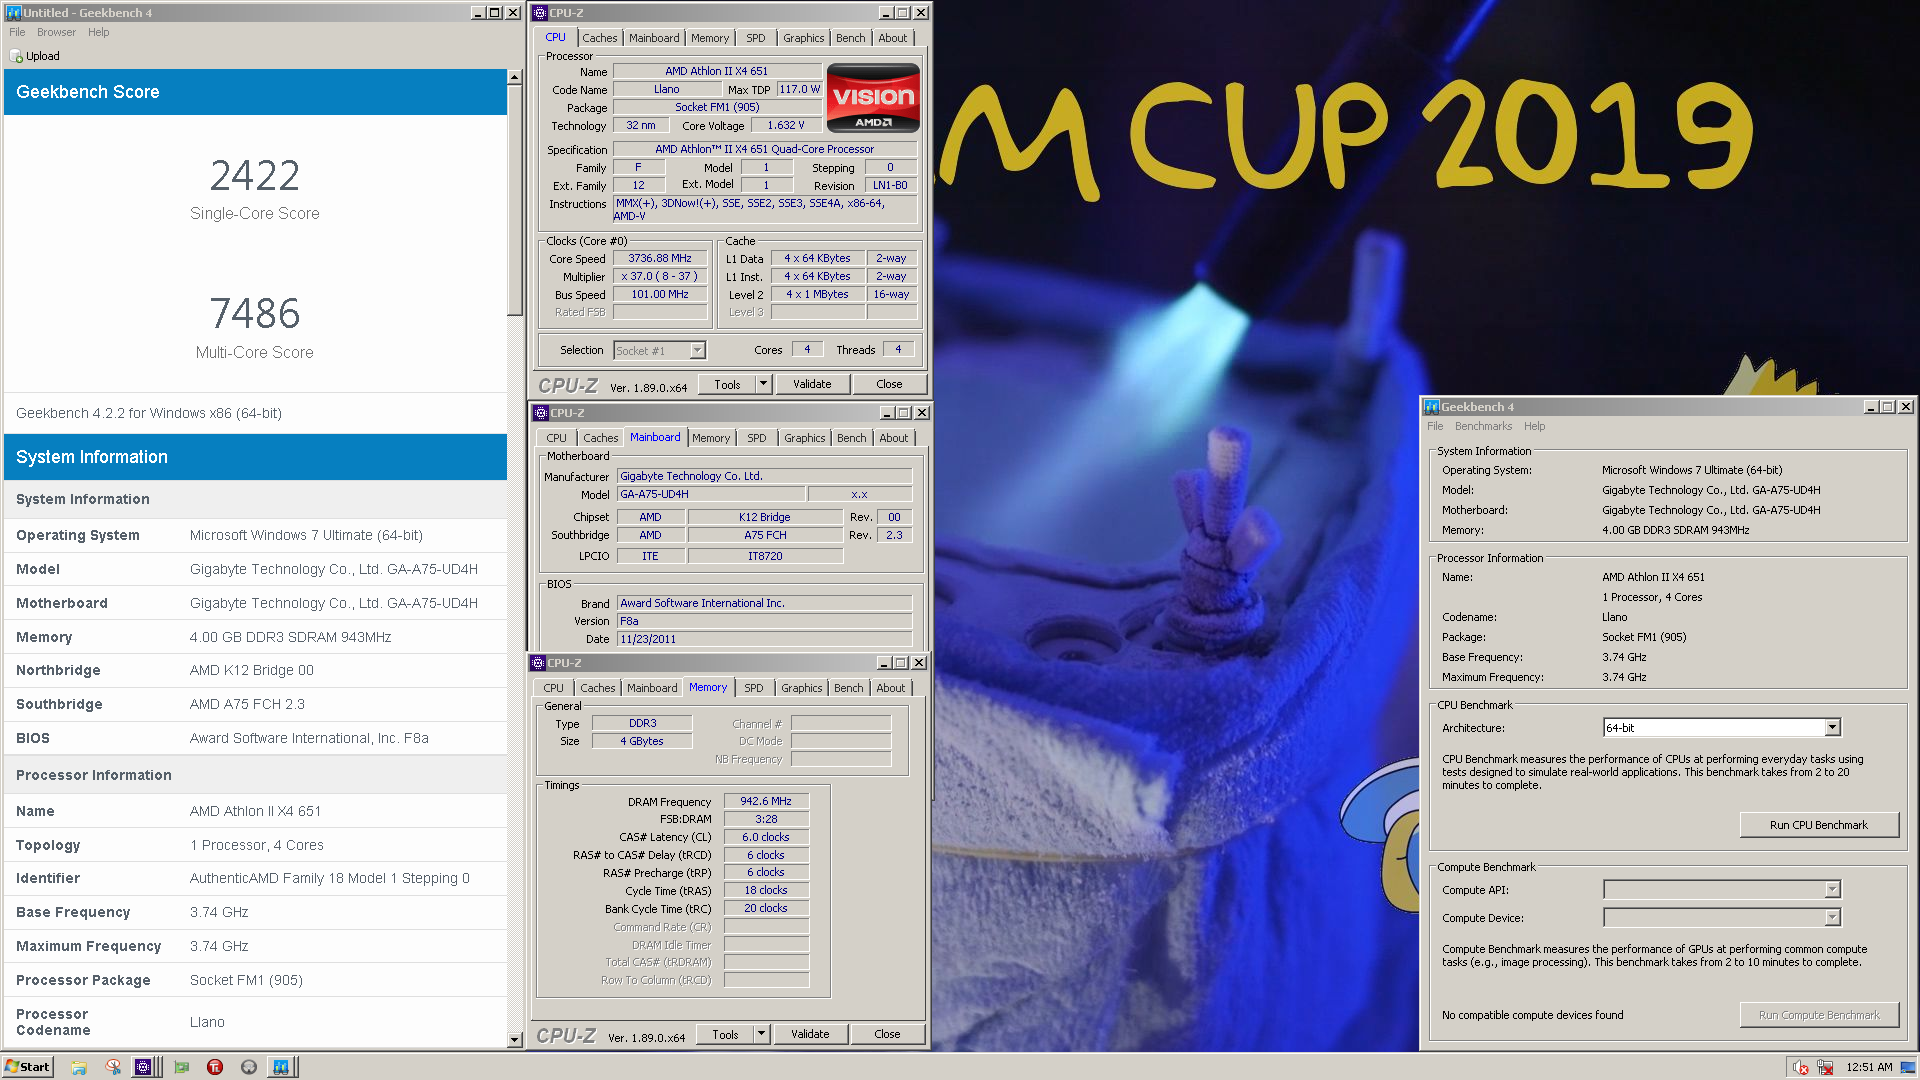Viewport: 1920px width, 1080px height.
Task: Click the AMD Vision logo in CPU-Z
Action: tap(873, 98)
